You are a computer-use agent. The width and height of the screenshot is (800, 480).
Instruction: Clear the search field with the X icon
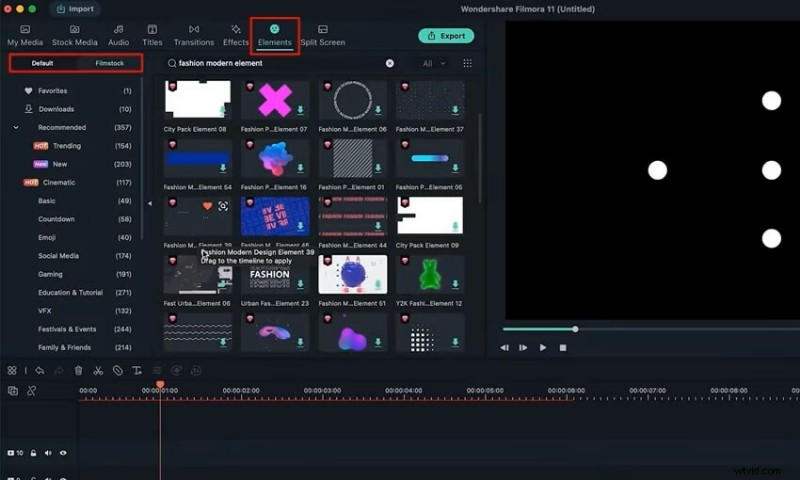click(x=390, y=63)
